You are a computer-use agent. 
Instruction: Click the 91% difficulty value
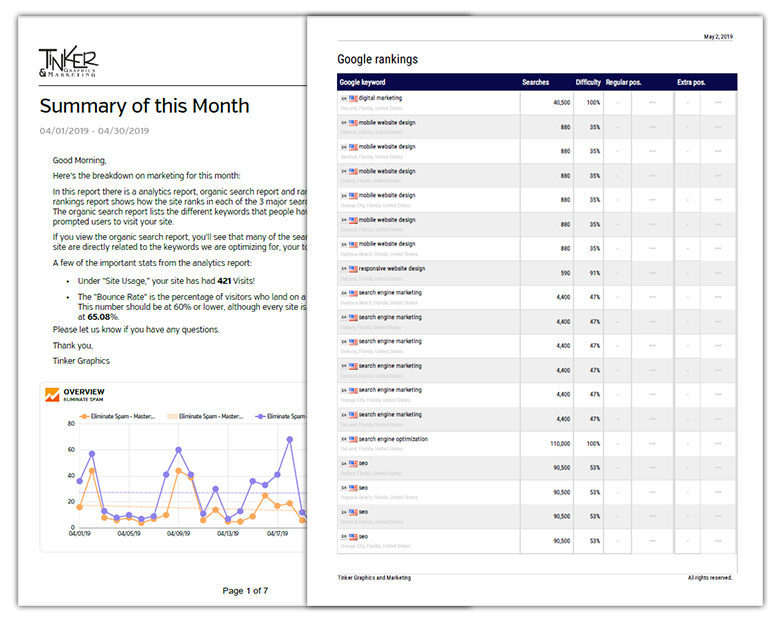tap(595, 273)
